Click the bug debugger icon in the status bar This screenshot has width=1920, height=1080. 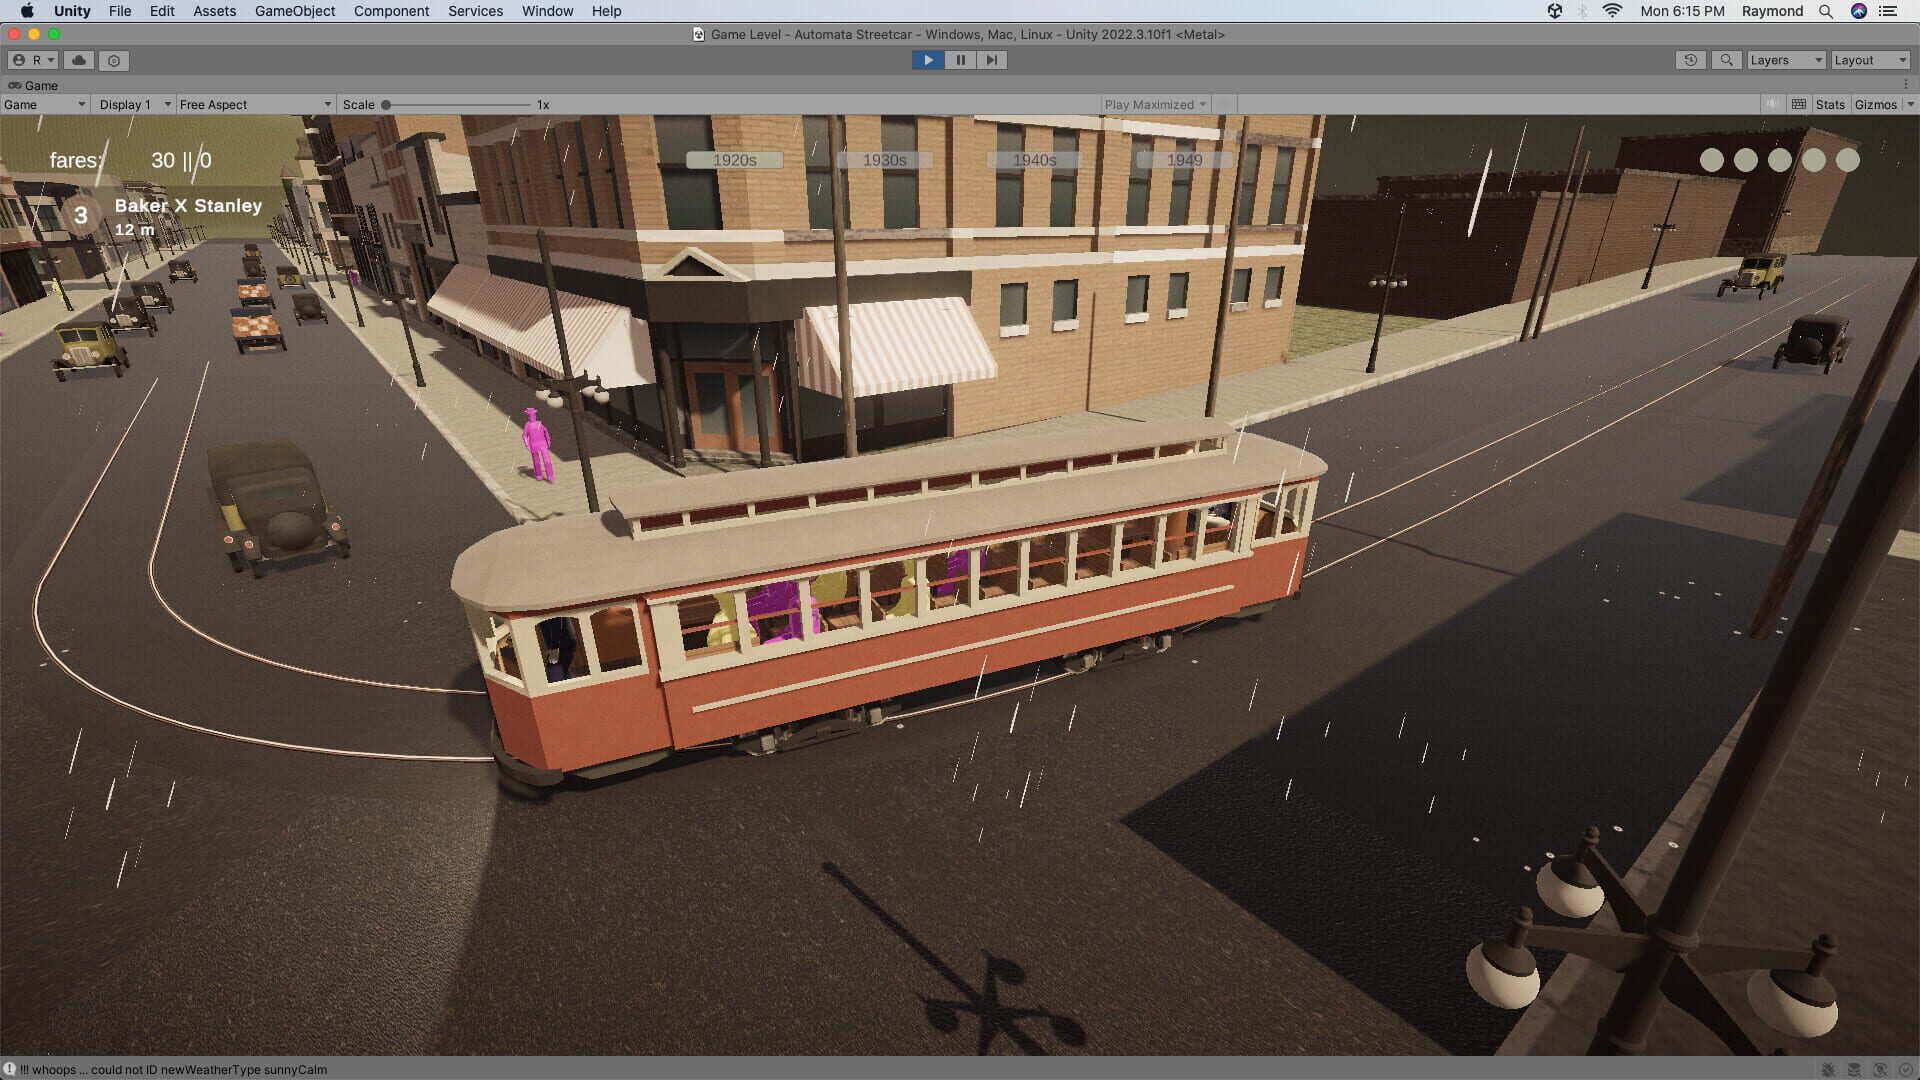1828,1069
